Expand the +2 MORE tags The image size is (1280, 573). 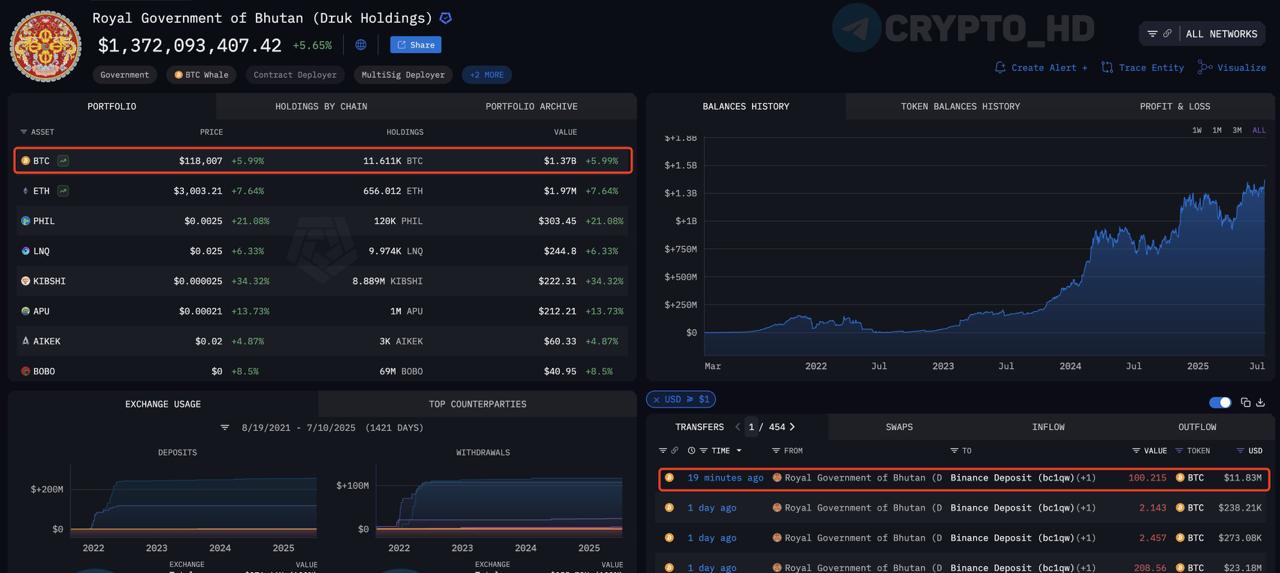[x=487, y=75]
